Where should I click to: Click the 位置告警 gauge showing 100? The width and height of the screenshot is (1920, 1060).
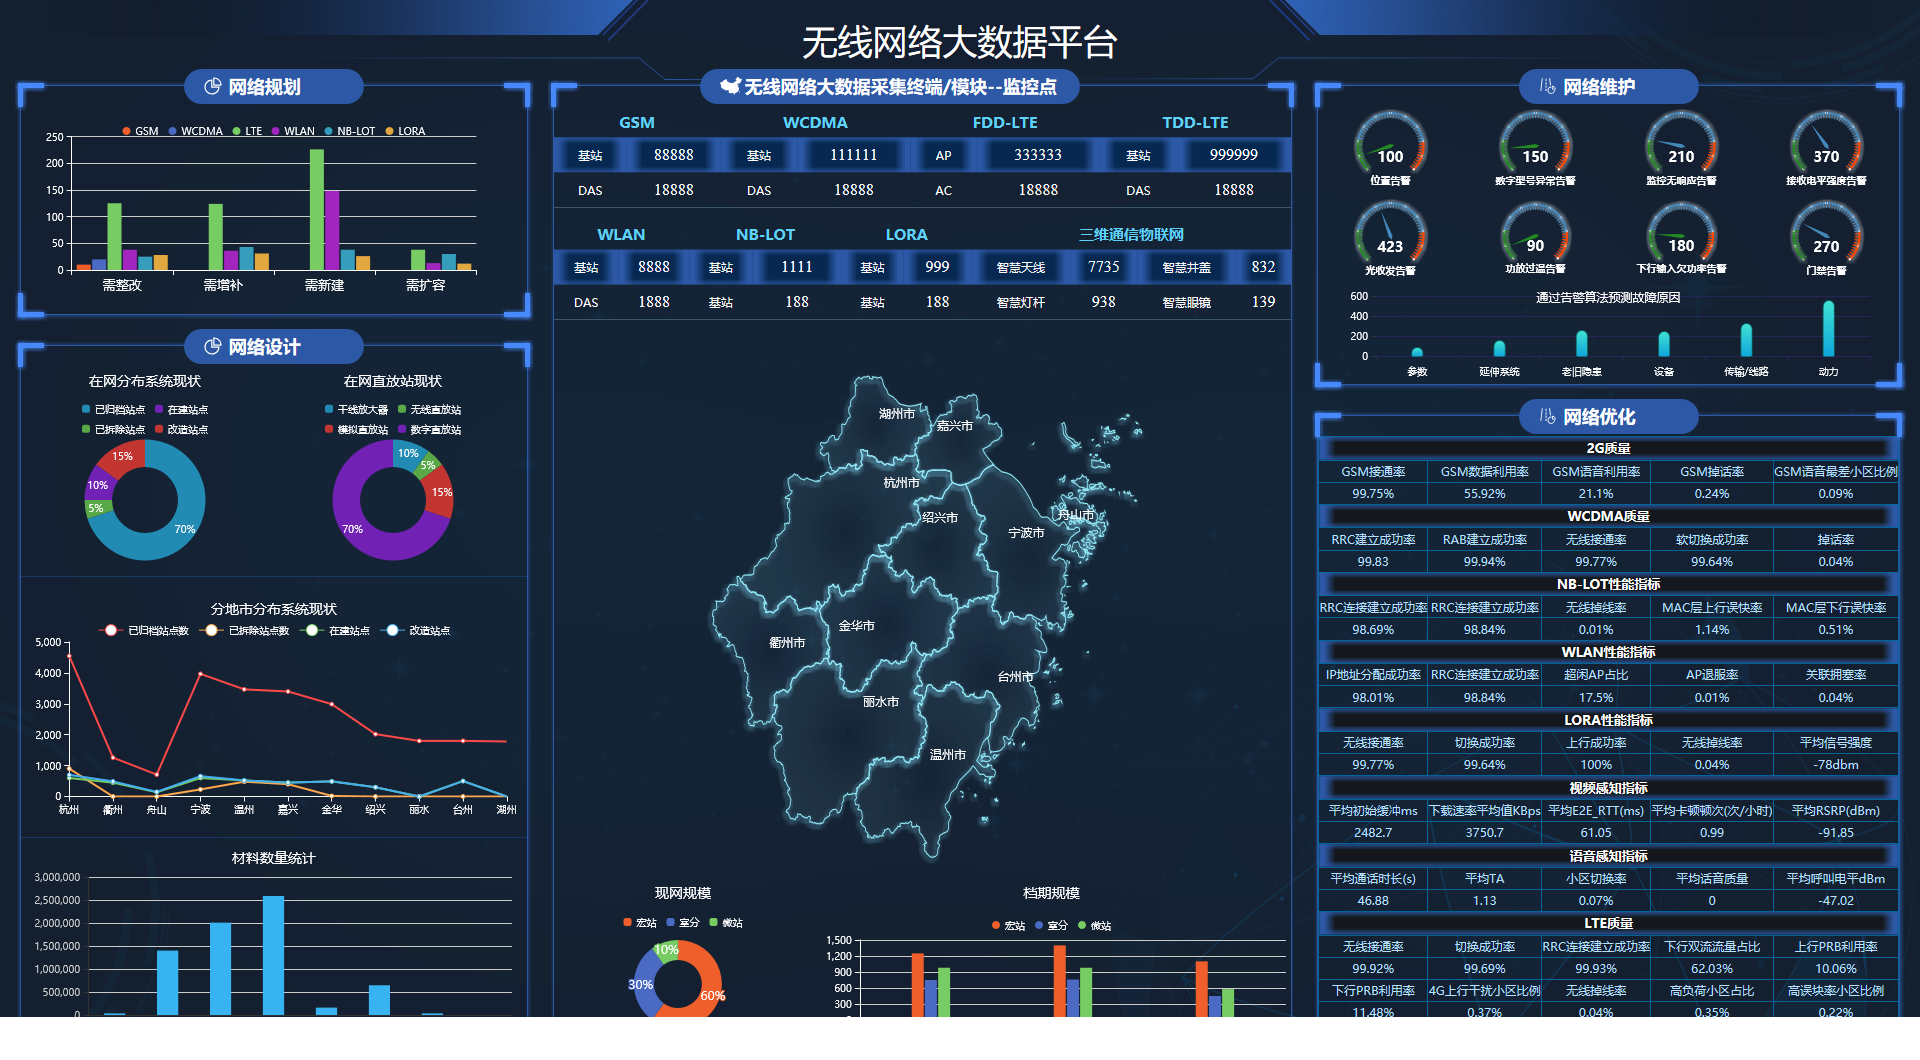coord(1390,148)
